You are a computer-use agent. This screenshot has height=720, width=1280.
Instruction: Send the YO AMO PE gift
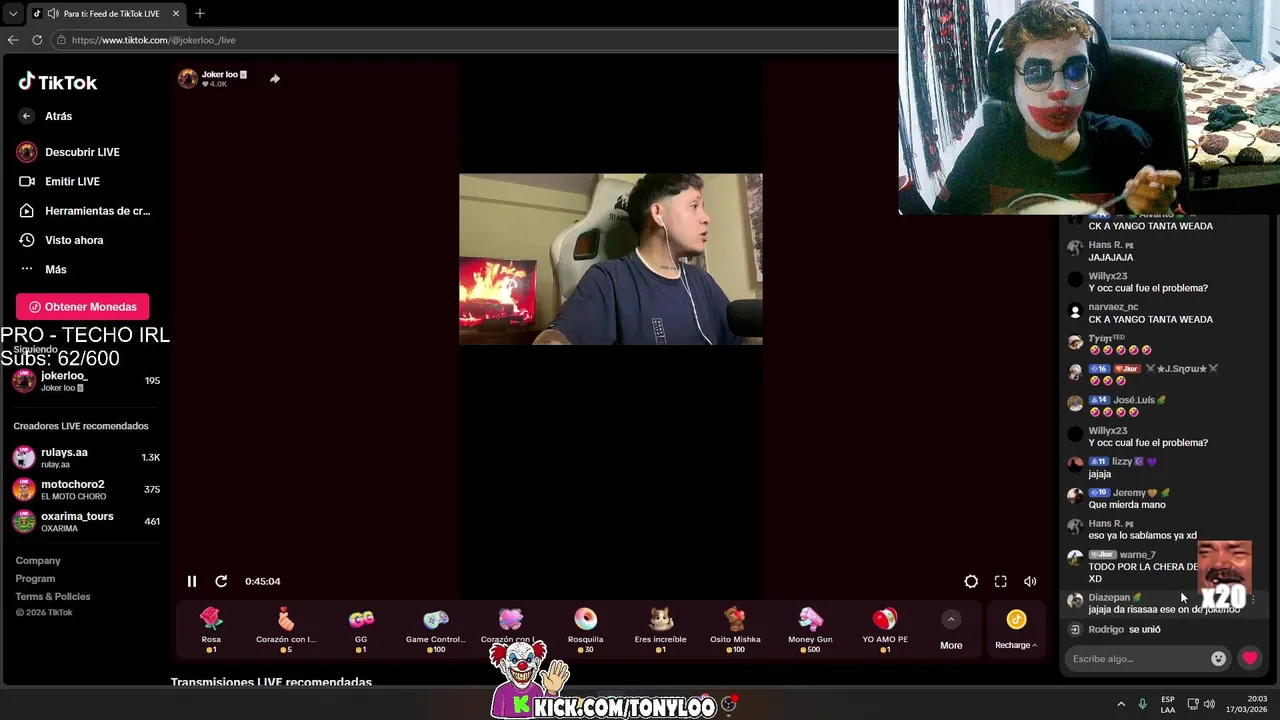coord(885,630)
